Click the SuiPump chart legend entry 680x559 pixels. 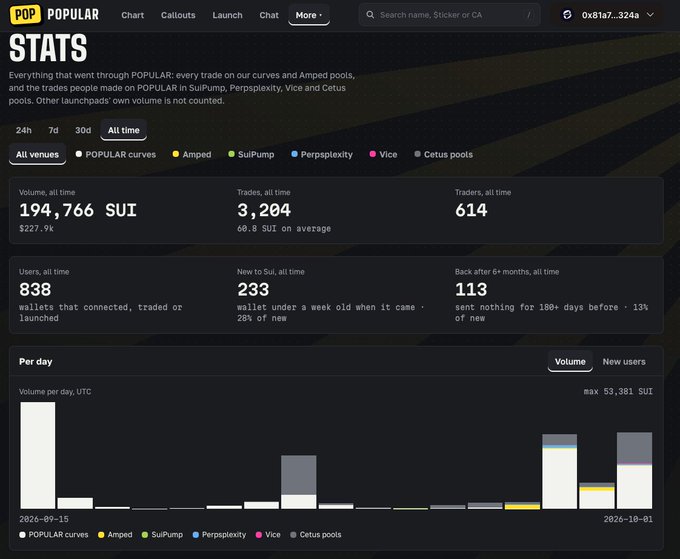[162, 535]
